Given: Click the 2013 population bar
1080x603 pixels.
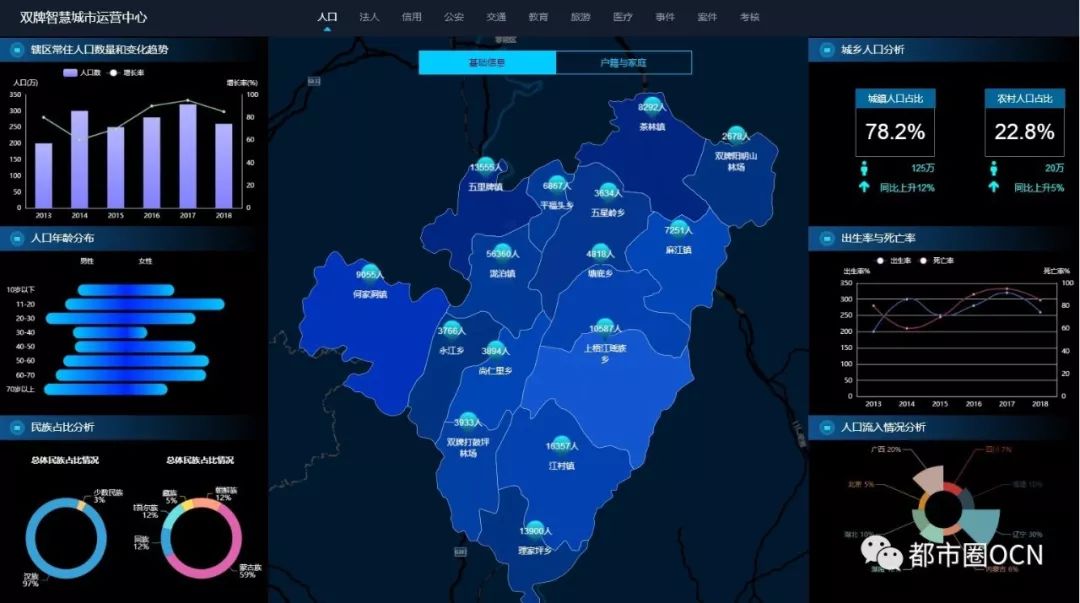Looking at the screenshot, I should pyautogui.click(x=43, y=175).
